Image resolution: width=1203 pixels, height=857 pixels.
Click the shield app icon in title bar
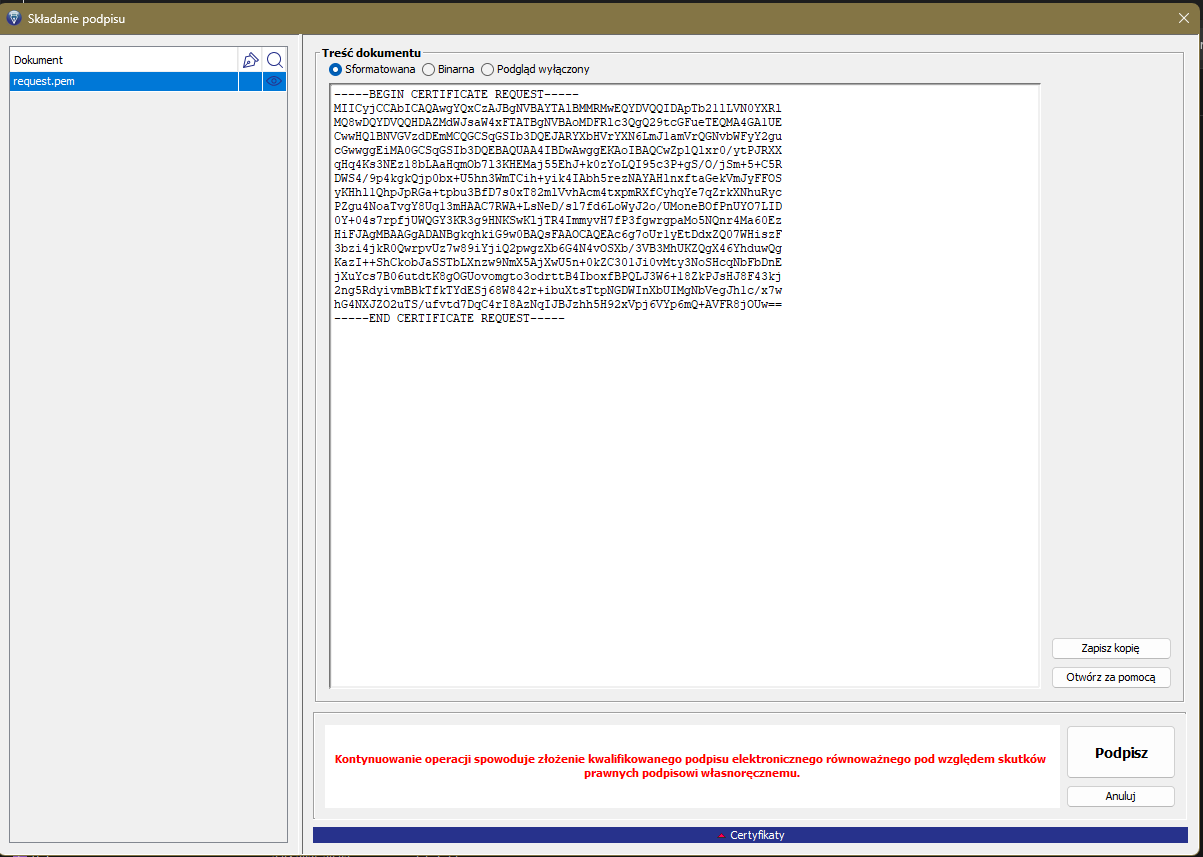tap(13, 18)
